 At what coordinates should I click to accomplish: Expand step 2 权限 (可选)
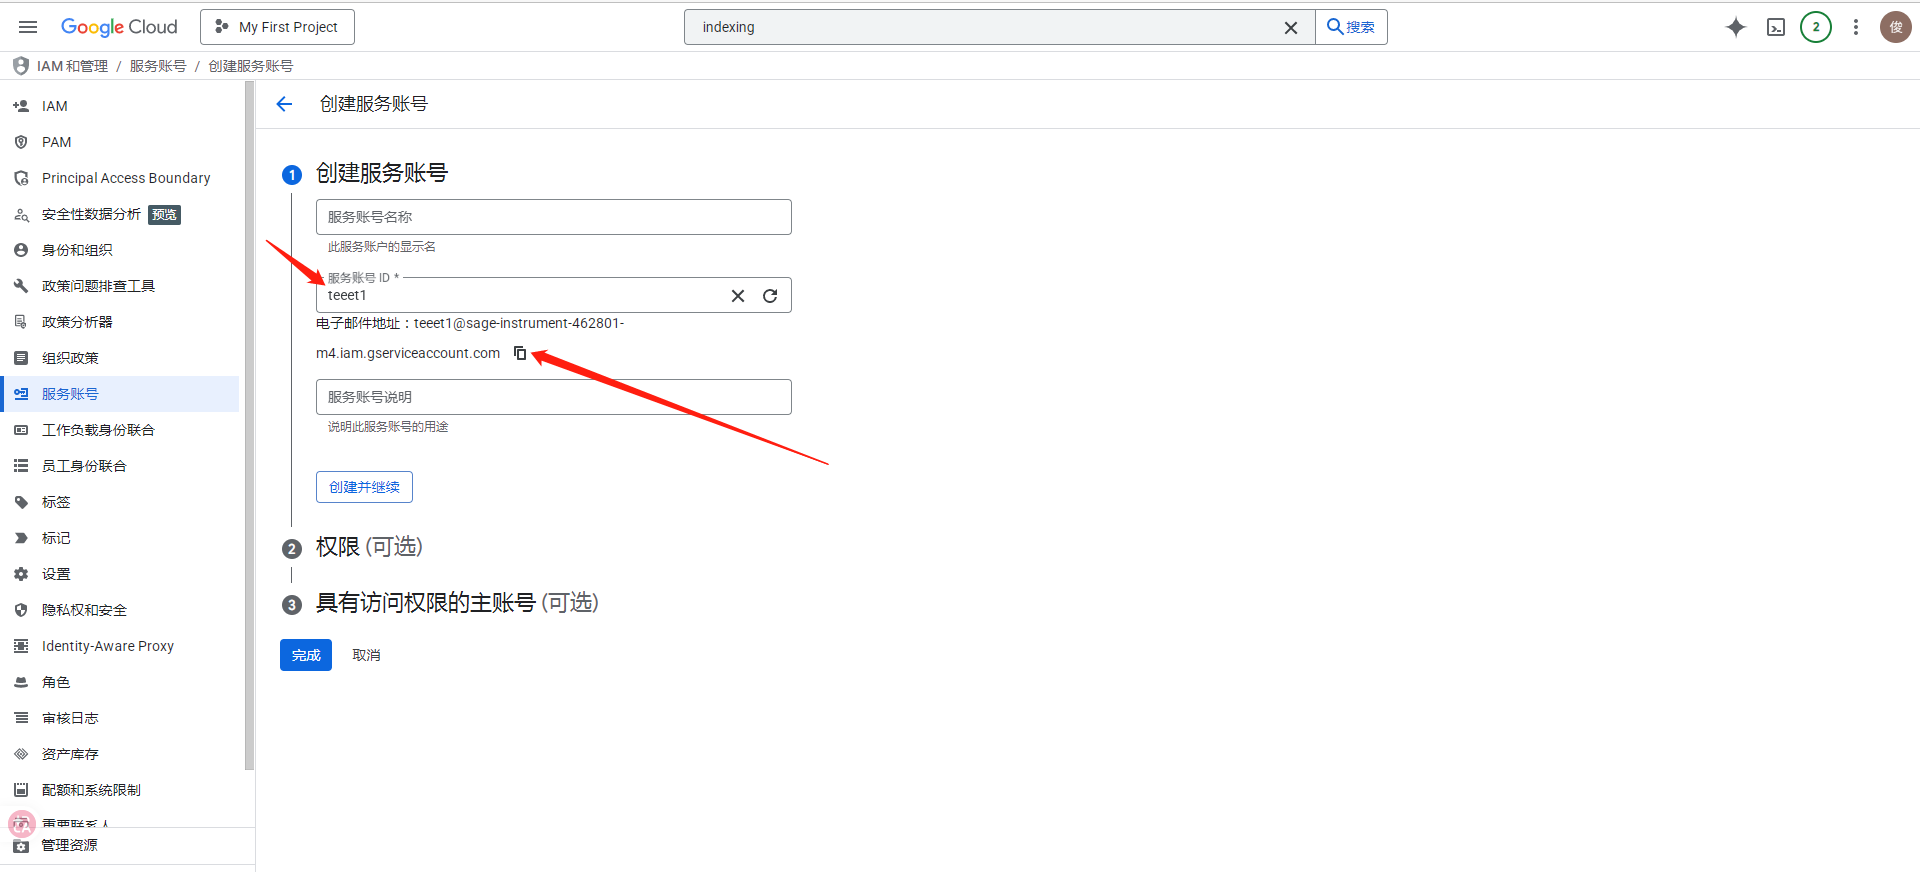coord(369,547)
